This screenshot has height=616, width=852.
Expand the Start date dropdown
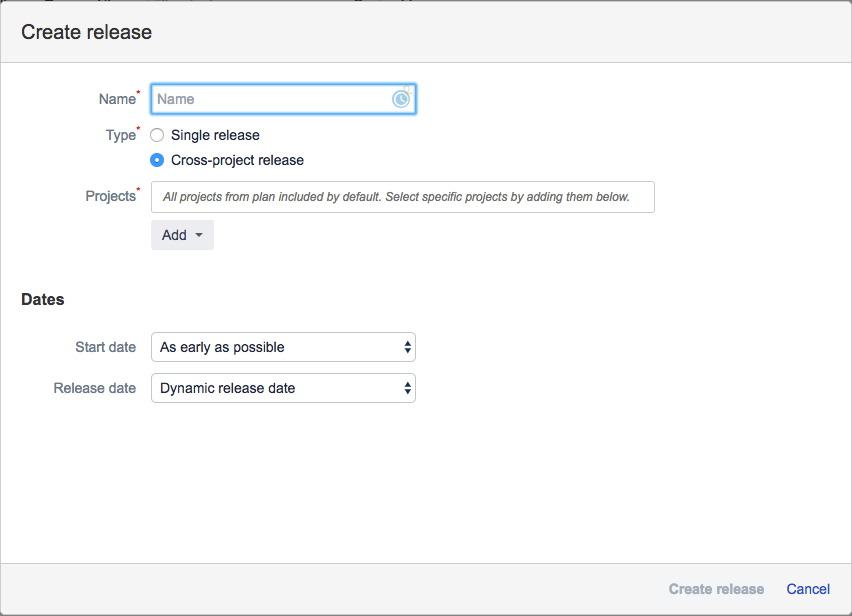(283, 347)
